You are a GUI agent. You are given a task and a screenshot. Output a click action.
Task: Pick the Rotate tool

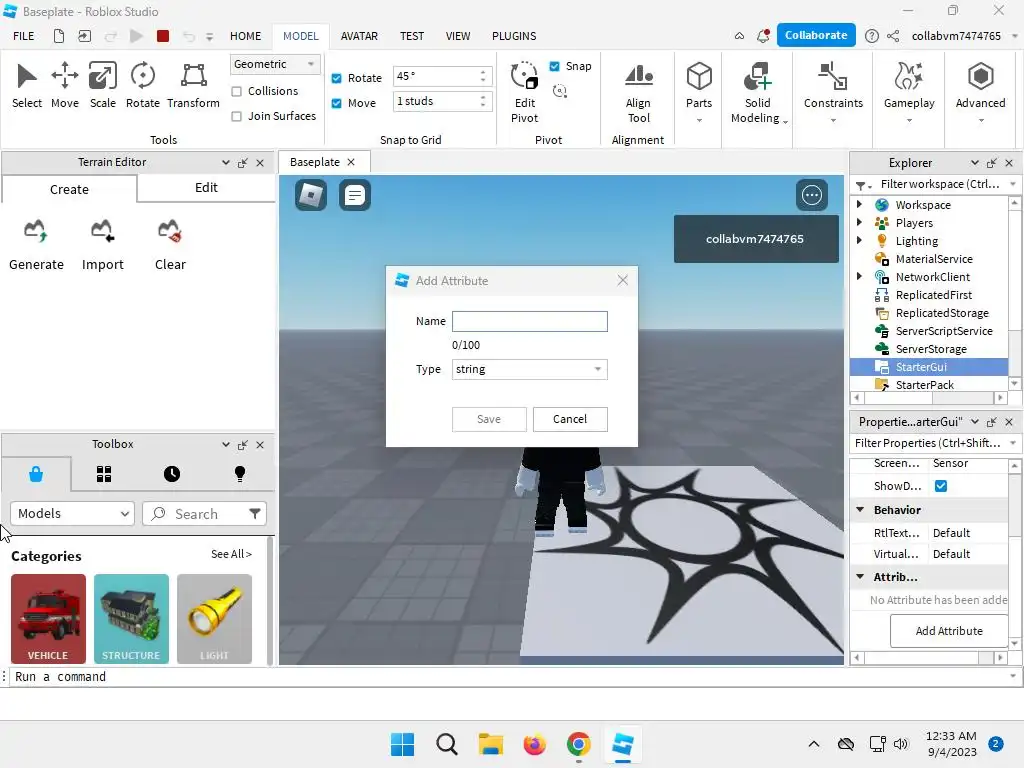click(142, 85)
